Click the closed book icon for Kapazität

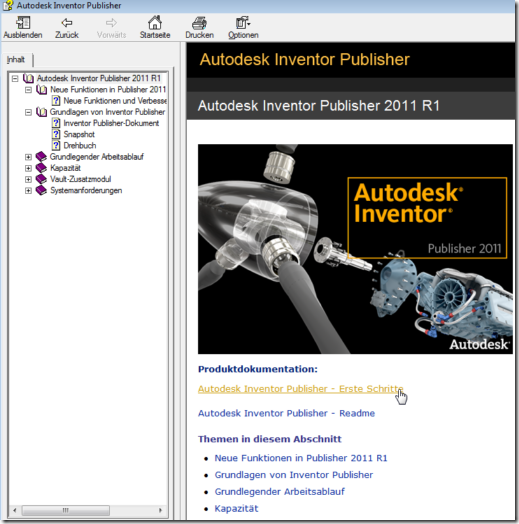[x=41, y=168]
